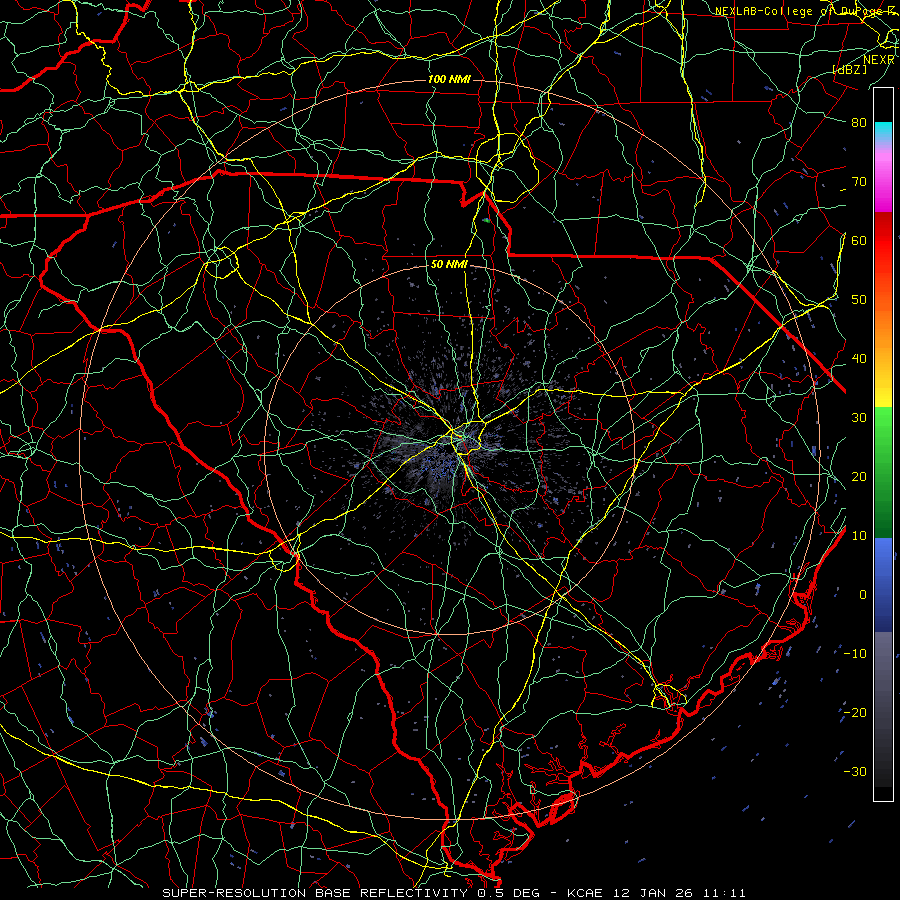Click the blue segment of the reflectivity color bar
This screenshot has width=900, height=900.
click(883, 585)
